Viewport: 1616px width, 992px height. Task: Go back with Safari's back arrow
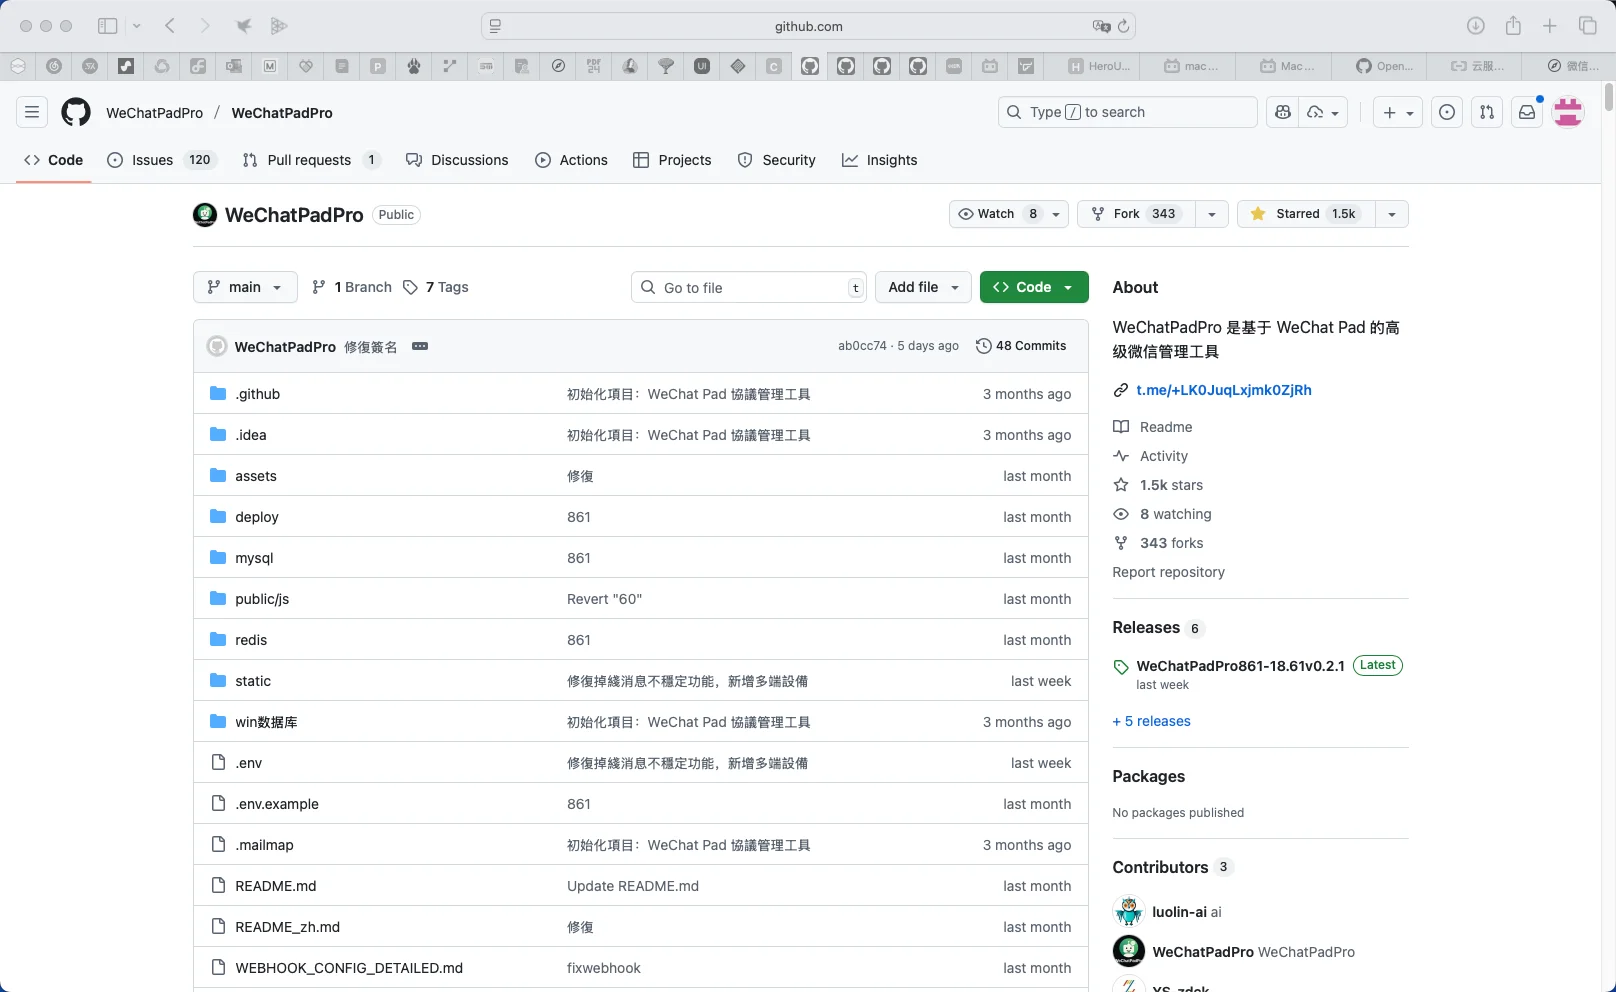(170, 26)
